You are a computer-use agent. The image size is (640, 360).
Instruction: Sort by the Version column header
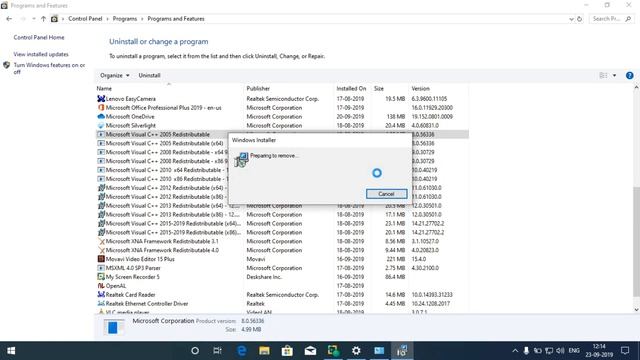pyautogui.click(x=420, y=89)
